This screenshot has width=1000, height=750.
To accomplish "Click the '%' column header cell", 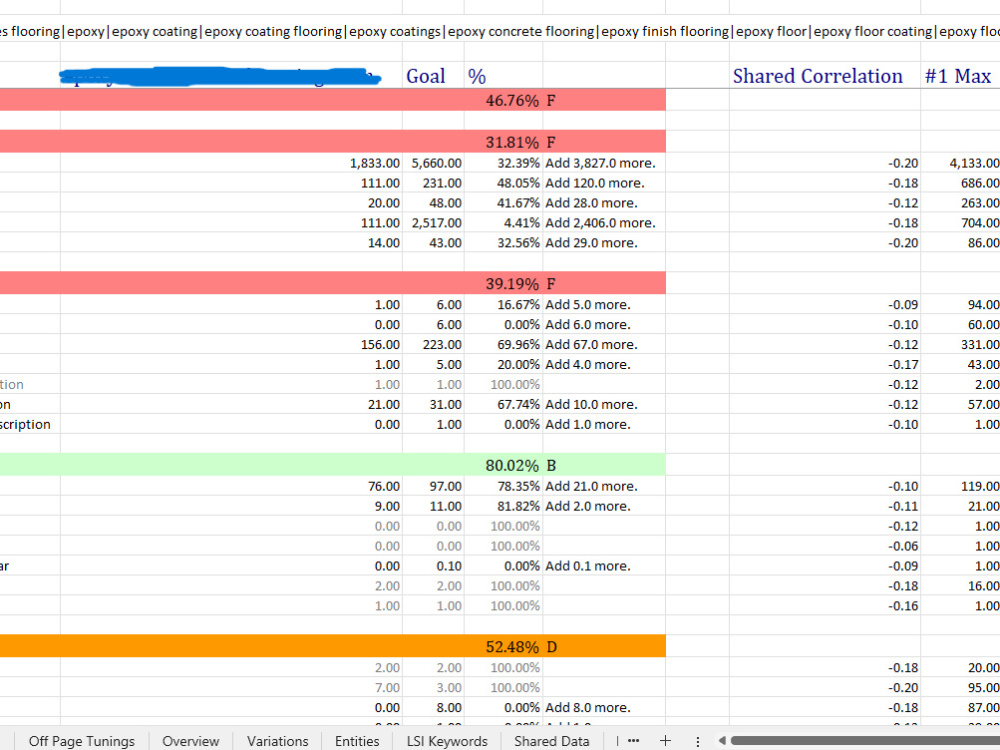I will coord(503,76).
